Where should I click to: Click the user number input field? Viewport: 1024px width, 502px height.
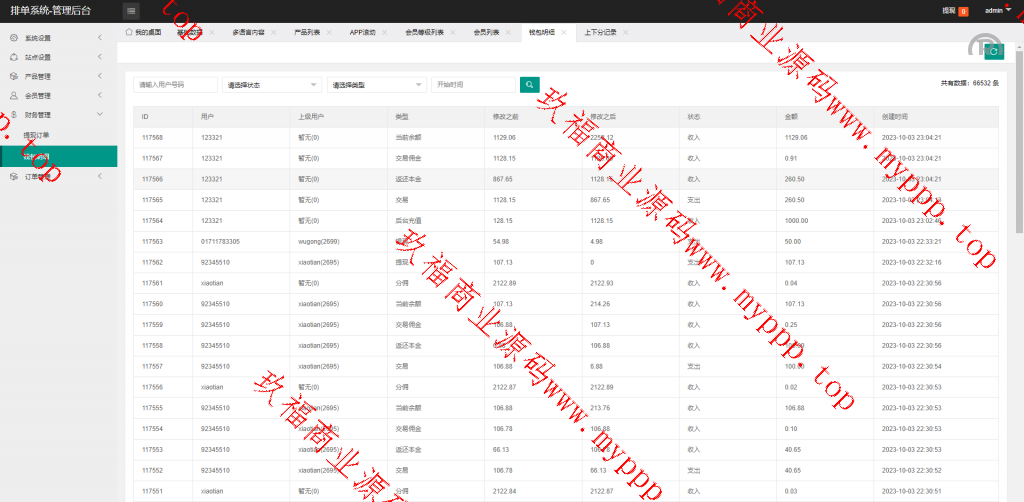(x=175, y=85)
